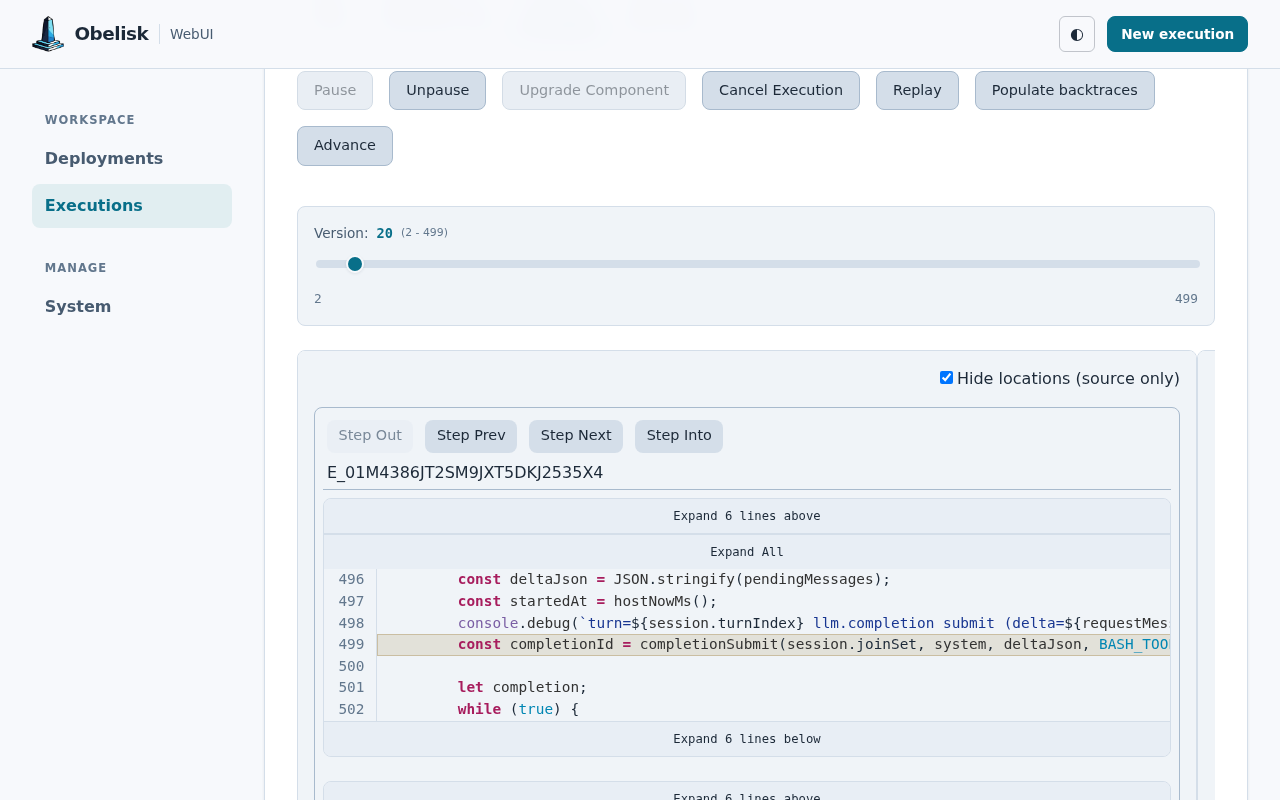
Task: Click 'while (true) {' on line 502
Action: tap(518, 710)
